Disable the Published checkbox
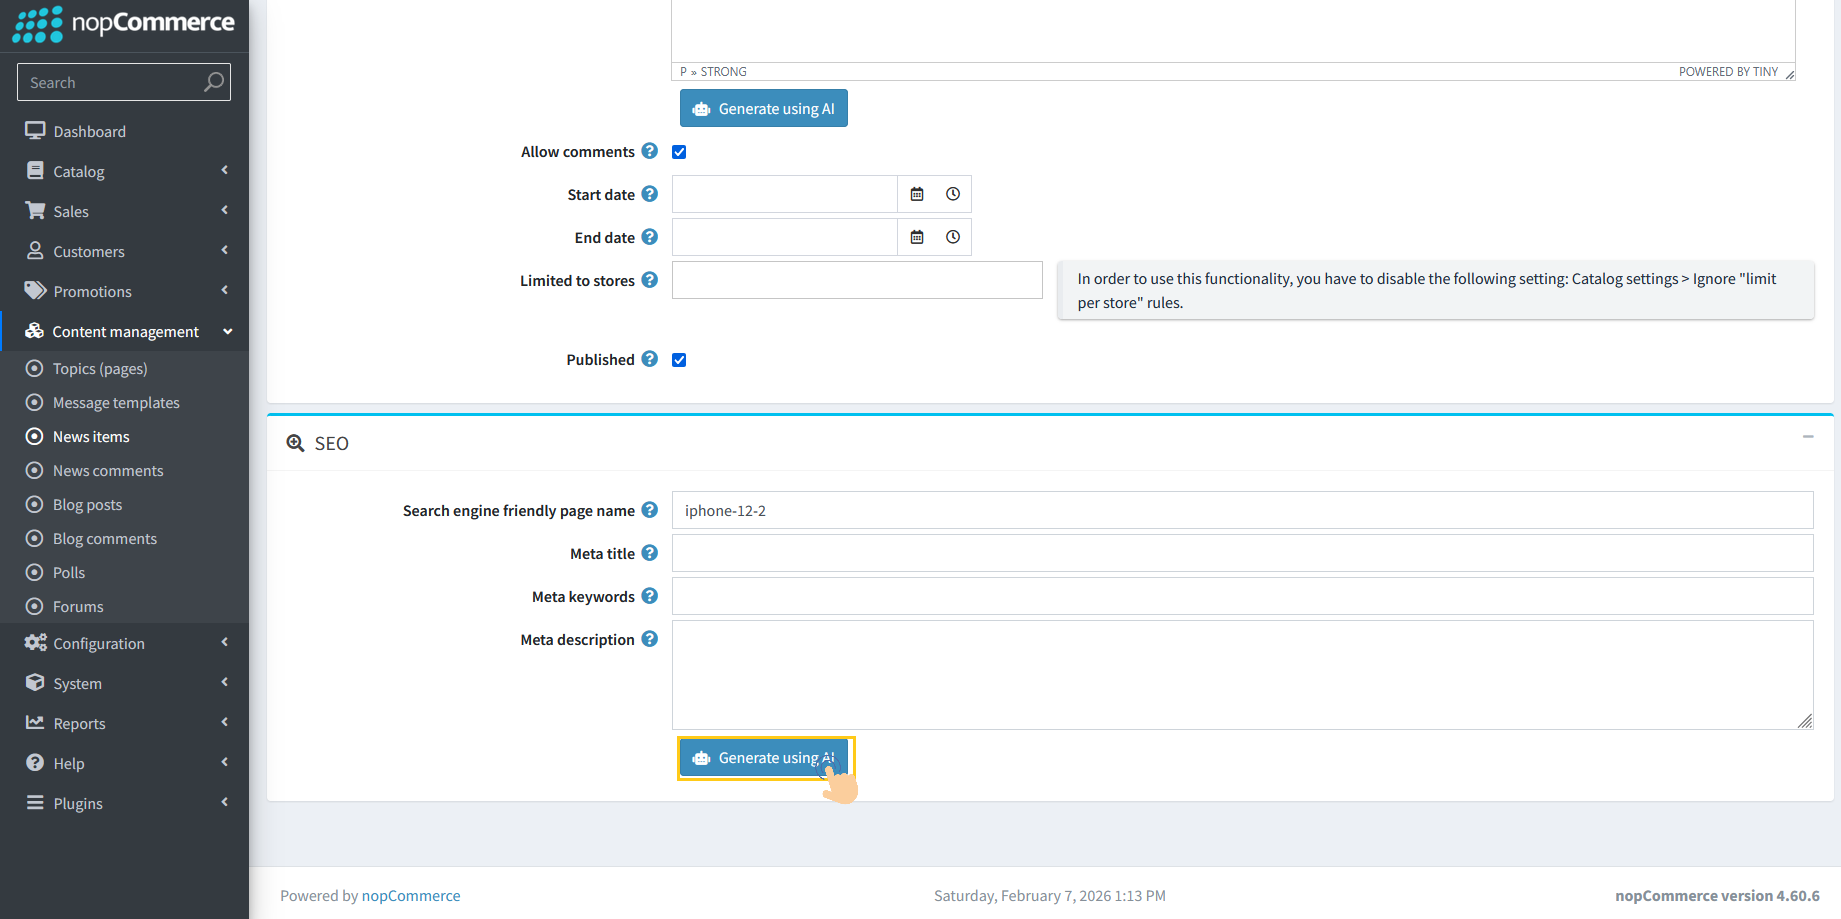The height and width of the screenshot is (919, 1841). click(679, 359)
